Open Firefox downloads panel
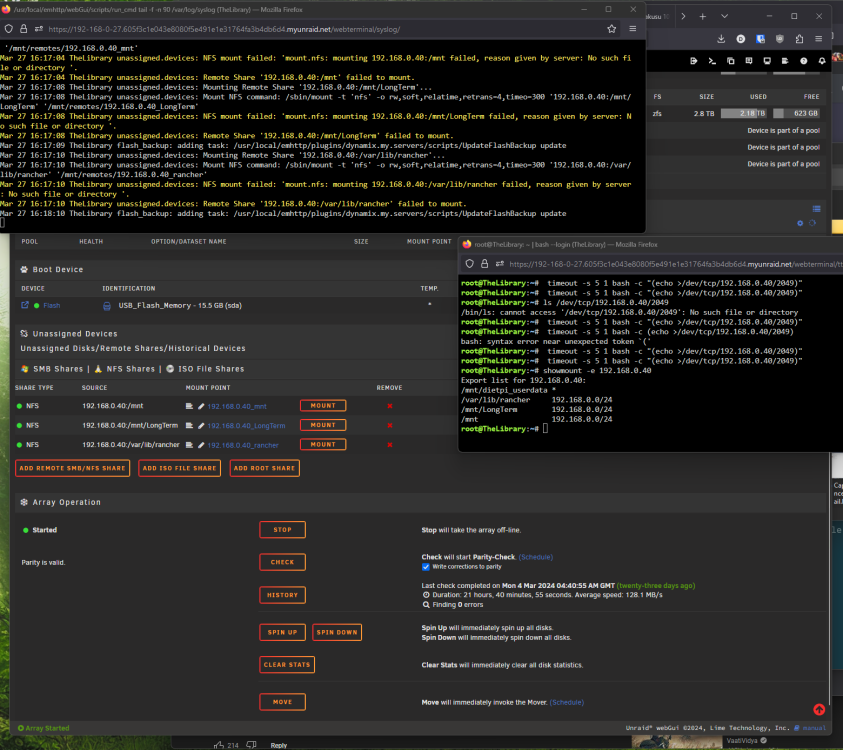This screenshot has width=843, height=750. [x=721, y=39]
